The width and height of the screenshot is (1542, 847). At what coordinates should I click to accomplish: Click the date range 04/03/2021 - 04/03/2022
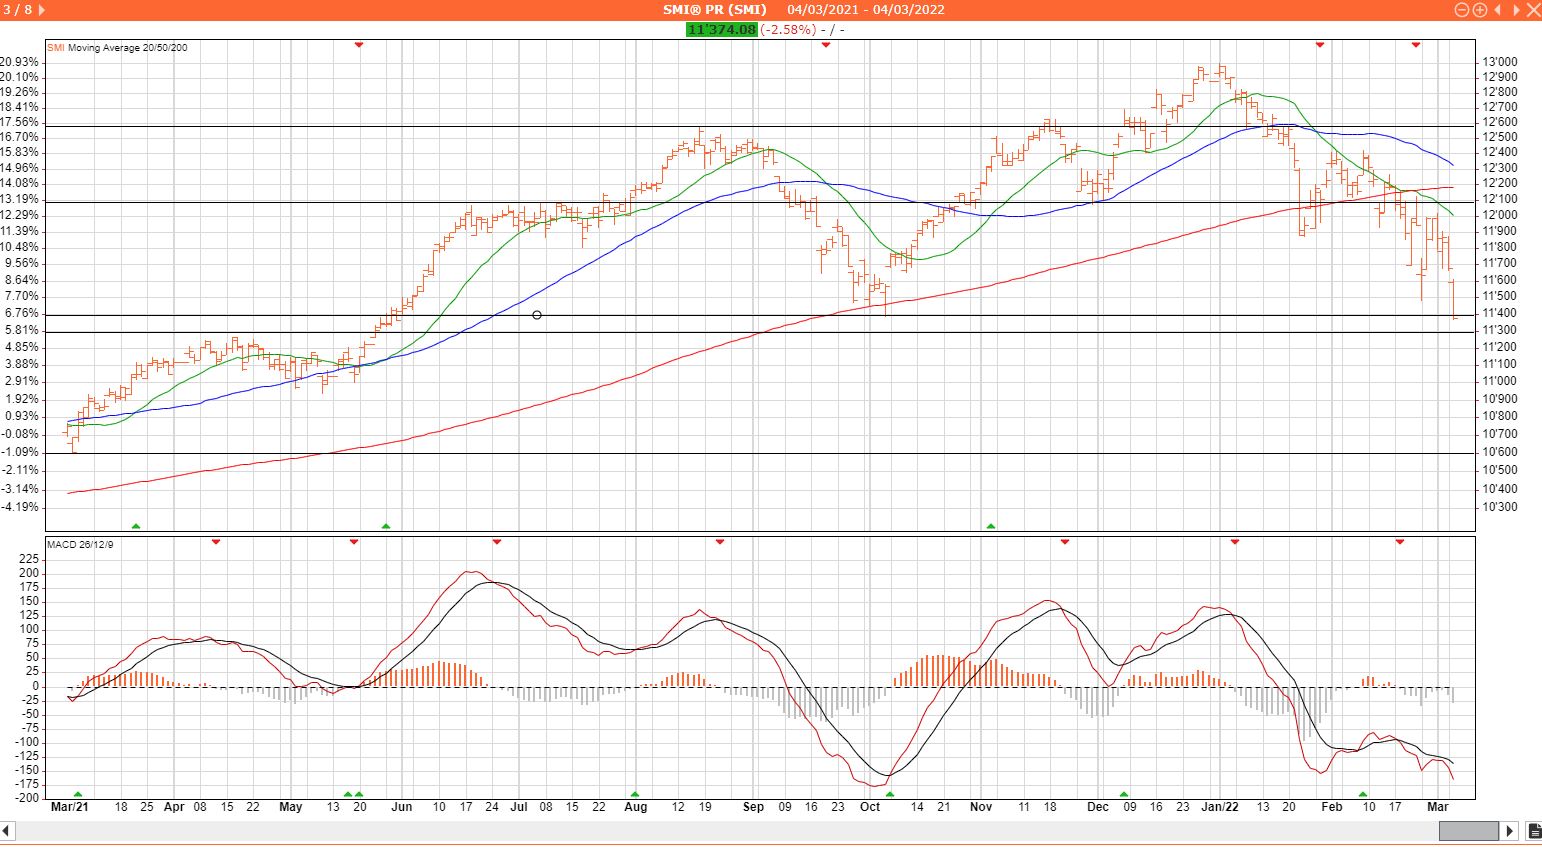coord(866,10)
